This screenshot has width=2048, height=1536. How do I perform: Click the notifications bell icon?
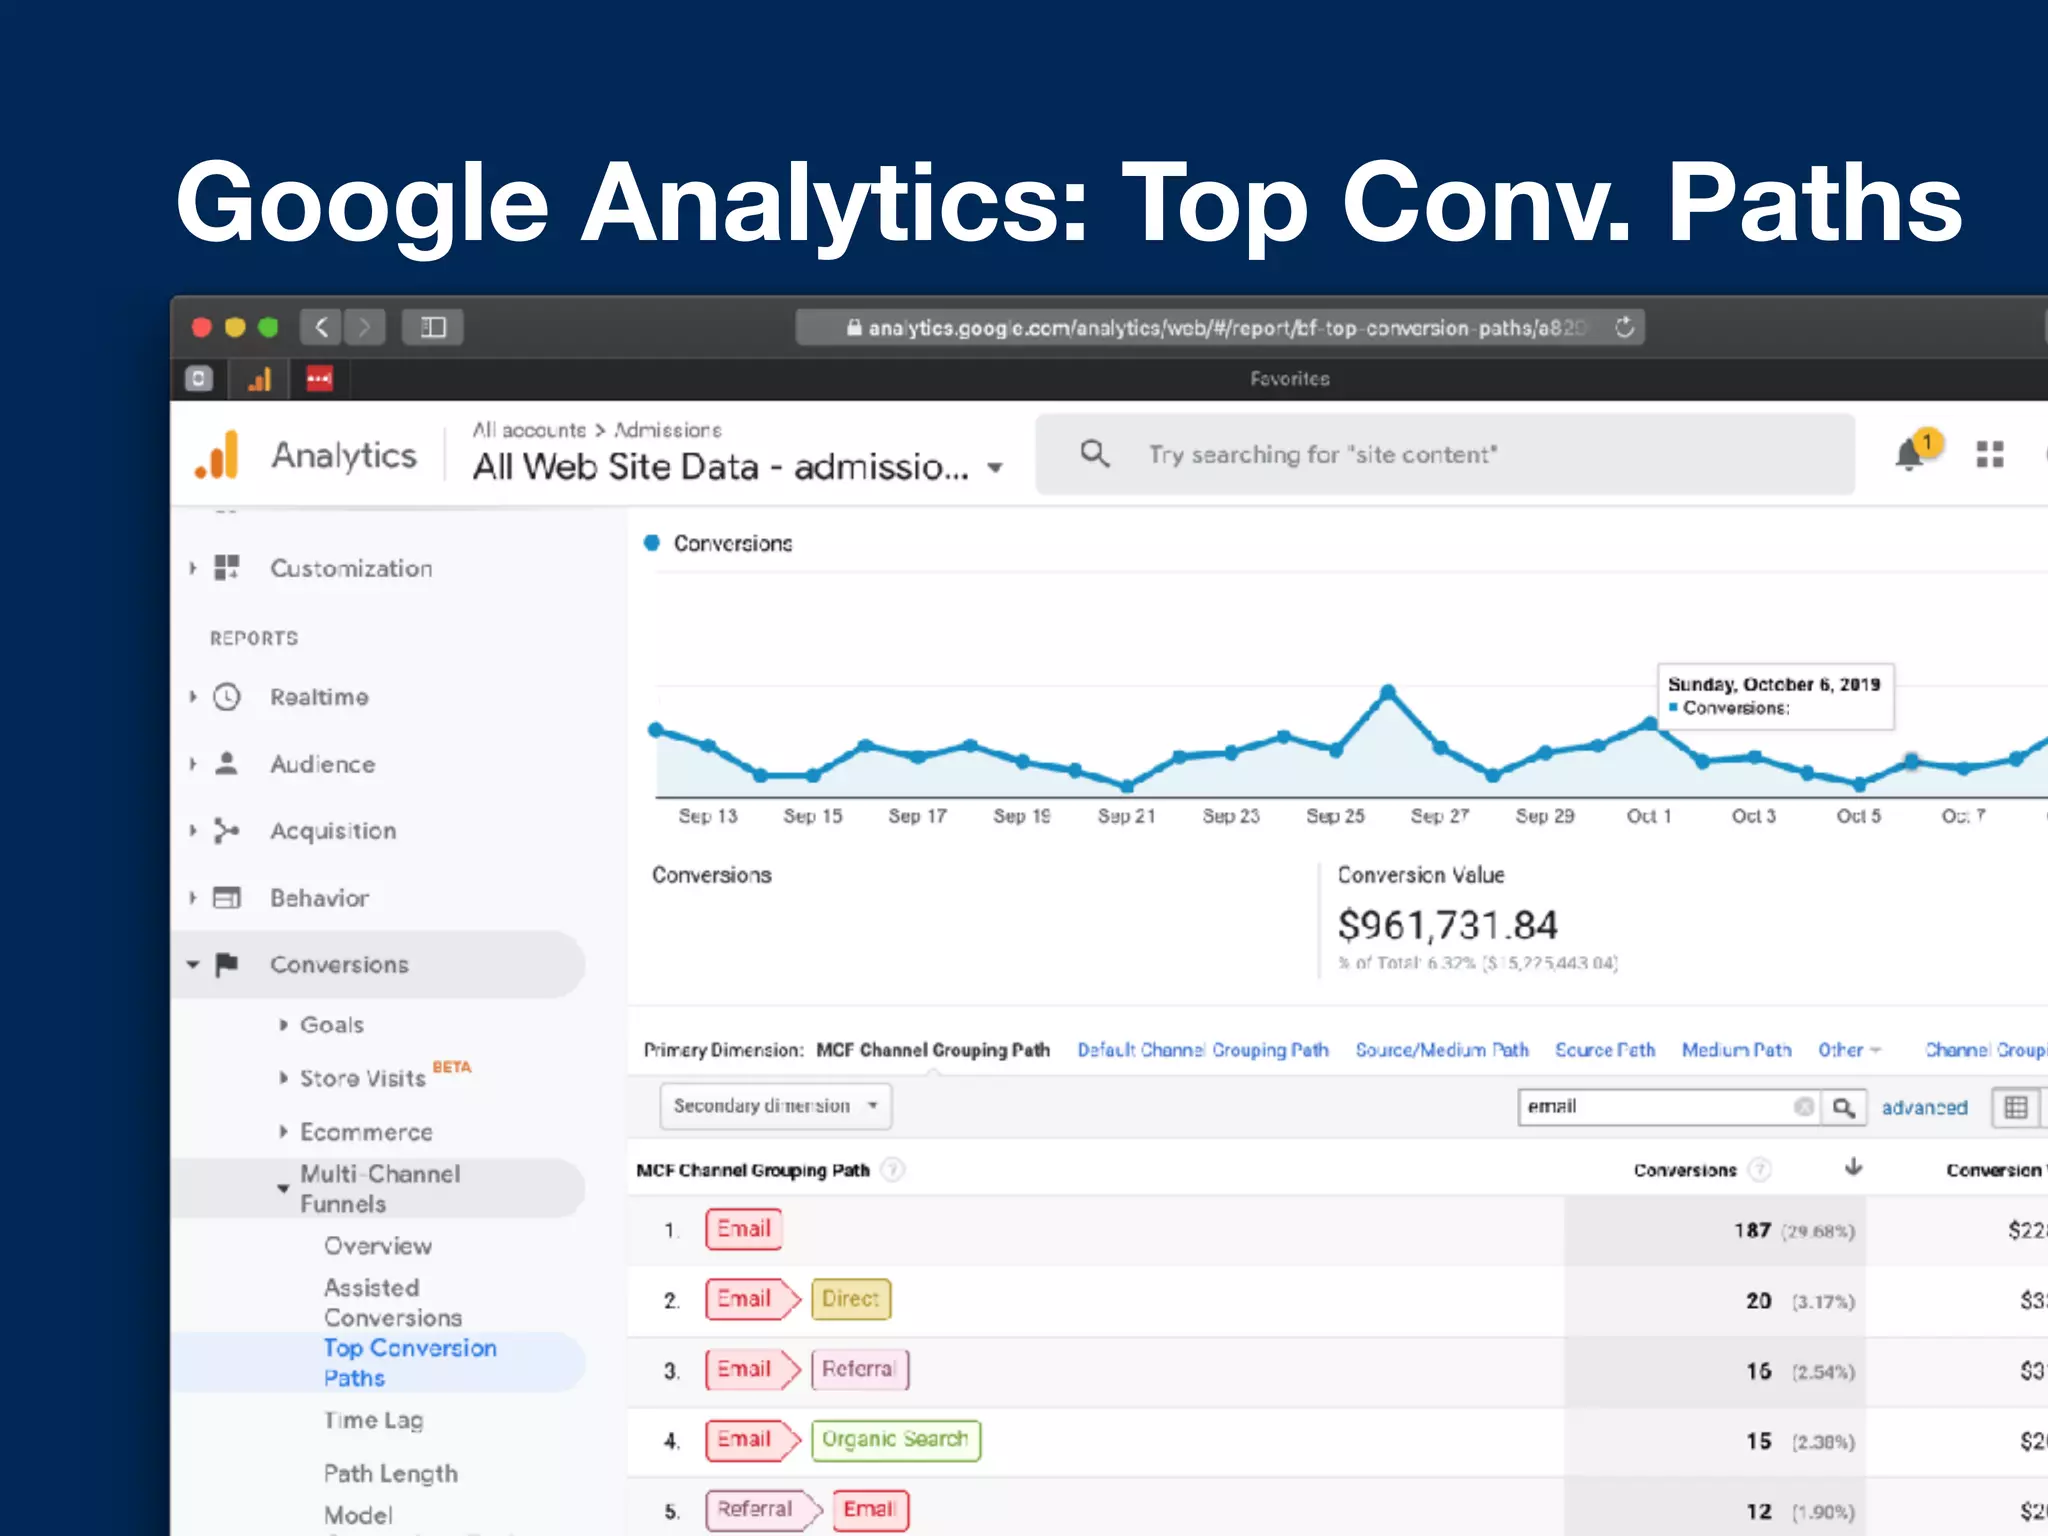point(1909,455)
